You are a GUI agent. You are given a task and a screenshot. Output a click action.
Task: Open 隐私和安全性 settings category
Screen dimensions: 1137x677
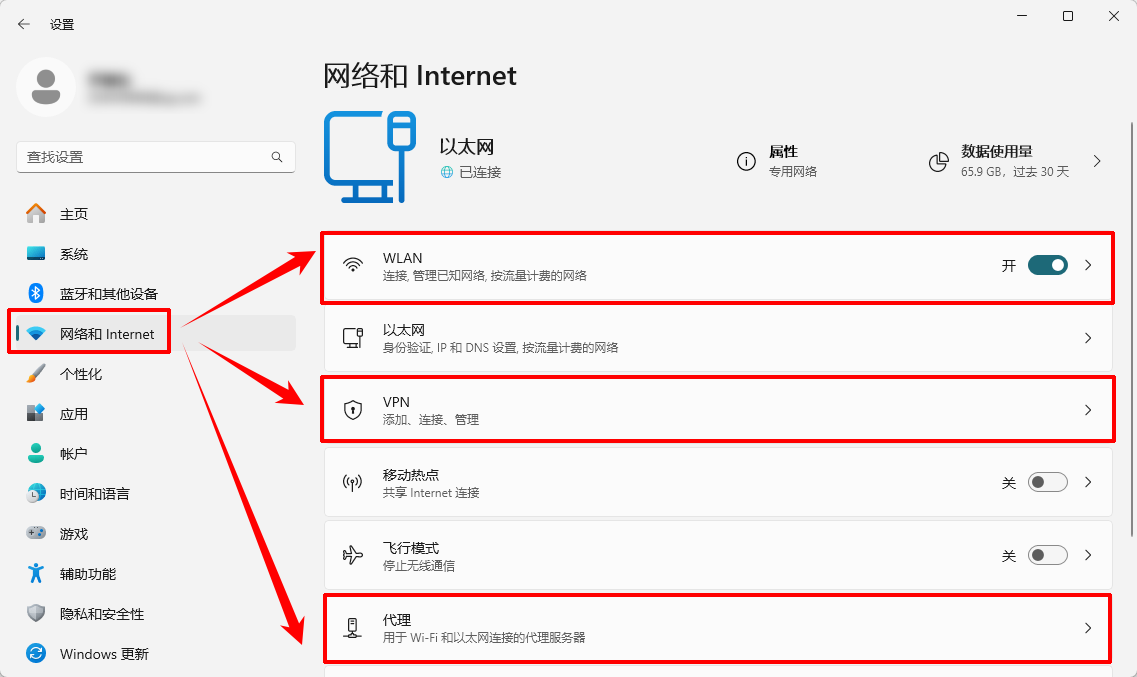156,614
